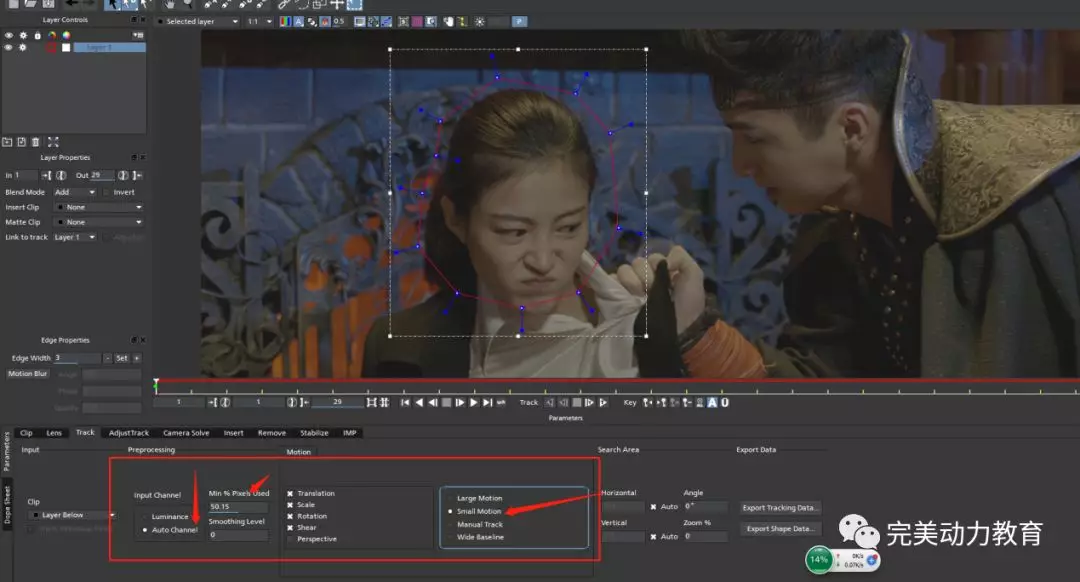Toggle Vertical Auto checkbox

tap(653, 537)
